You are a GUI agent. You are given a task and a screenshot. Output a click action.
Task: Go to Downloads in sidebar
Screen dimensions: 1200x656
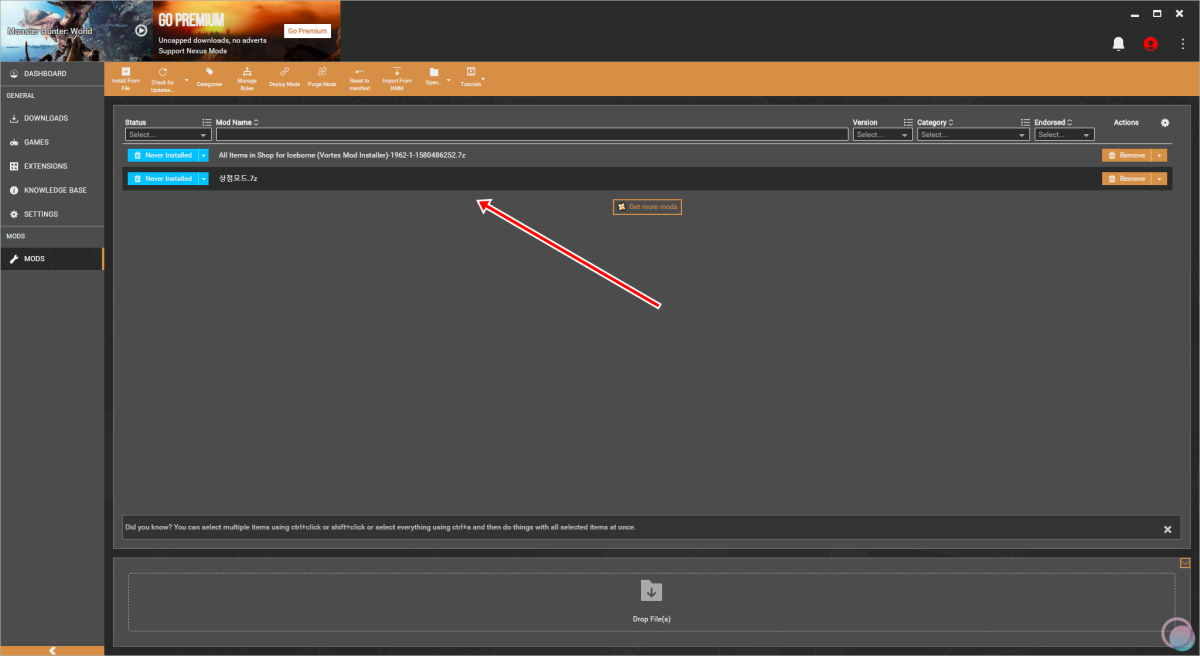(52, 118)
